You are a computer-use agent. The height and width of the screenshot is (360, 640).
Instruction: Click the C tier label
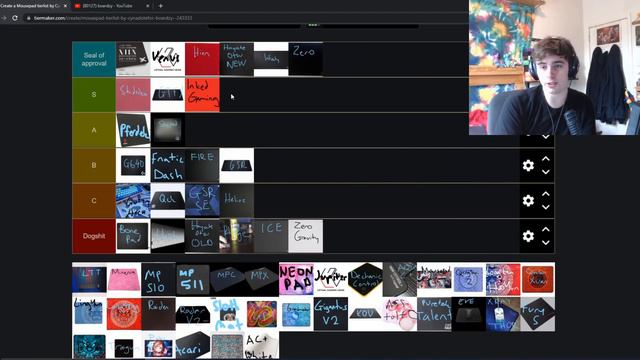coord(94,201)
